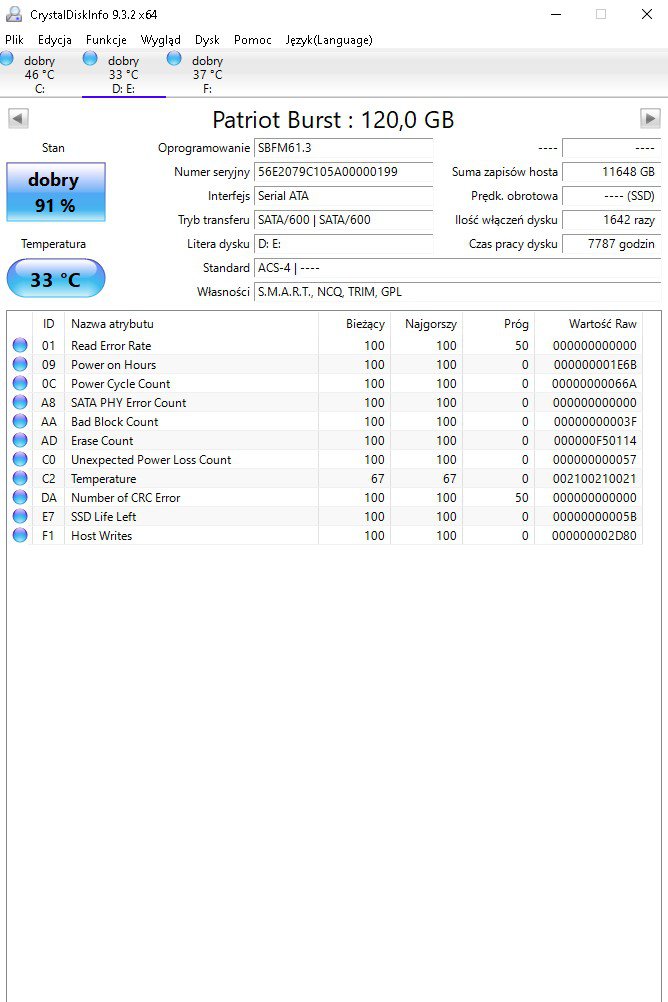Open the Plik menu

click(14, 40)
